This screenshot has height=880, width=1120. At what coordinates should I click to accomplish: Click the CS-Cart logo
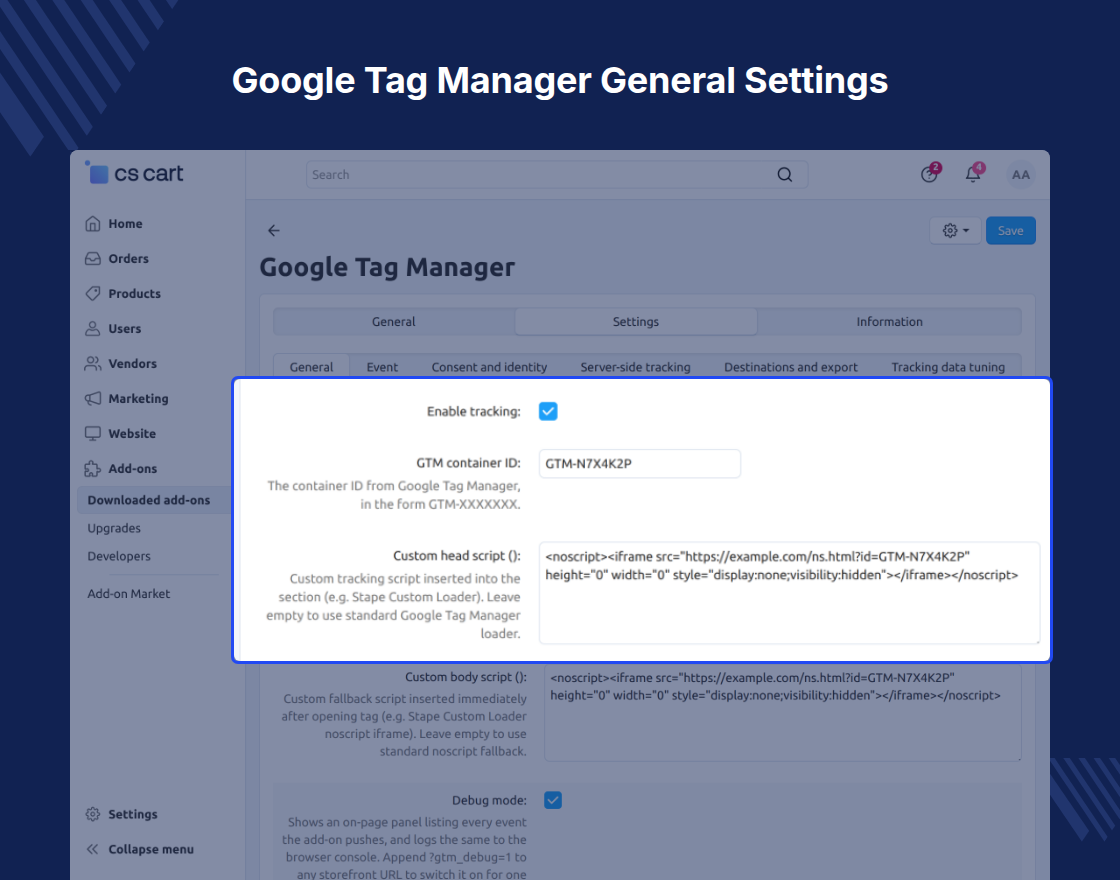tap(134, 173)
